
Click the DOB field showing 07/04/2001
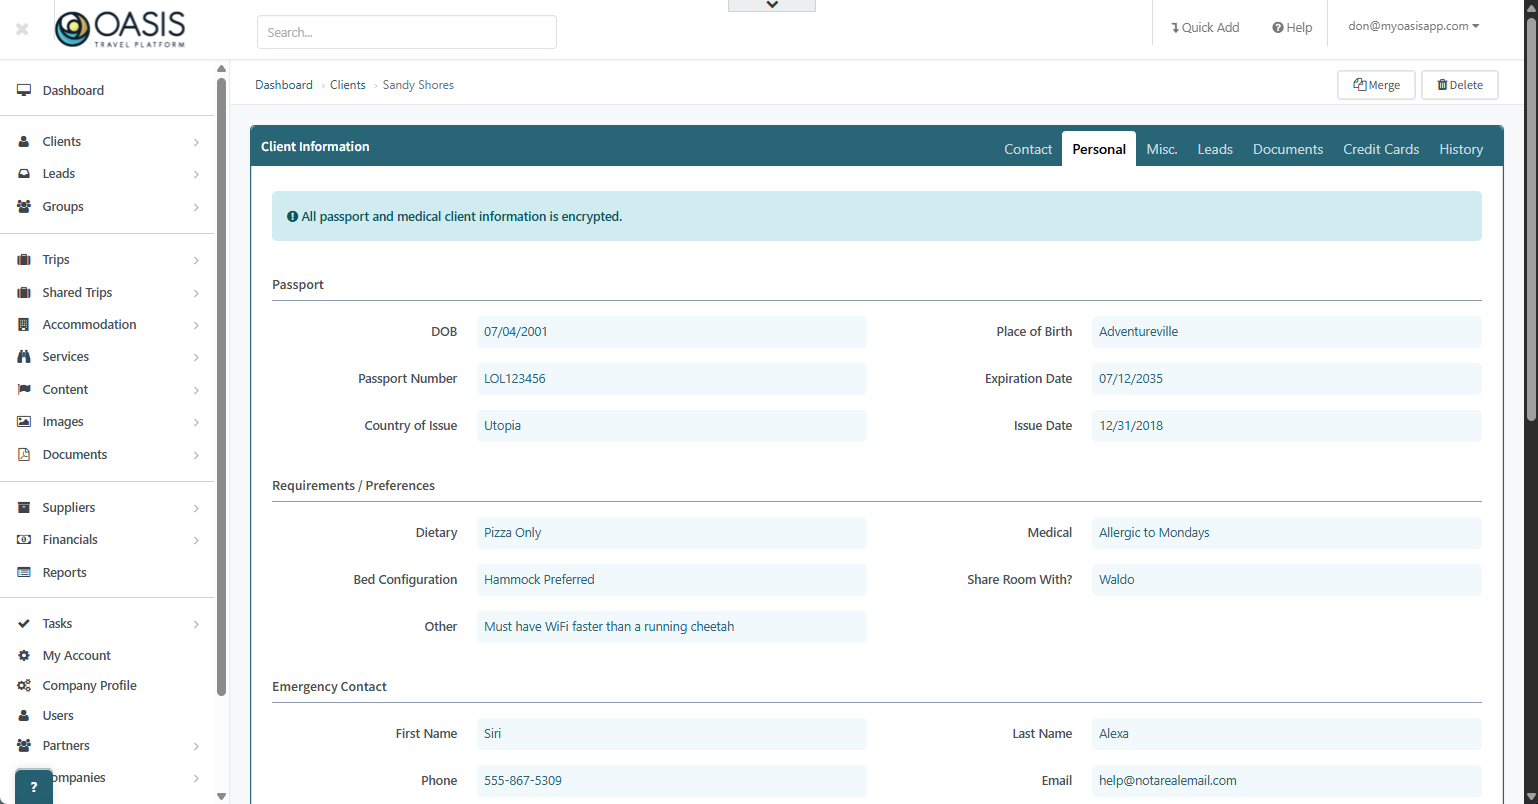(x=672, y=332)
